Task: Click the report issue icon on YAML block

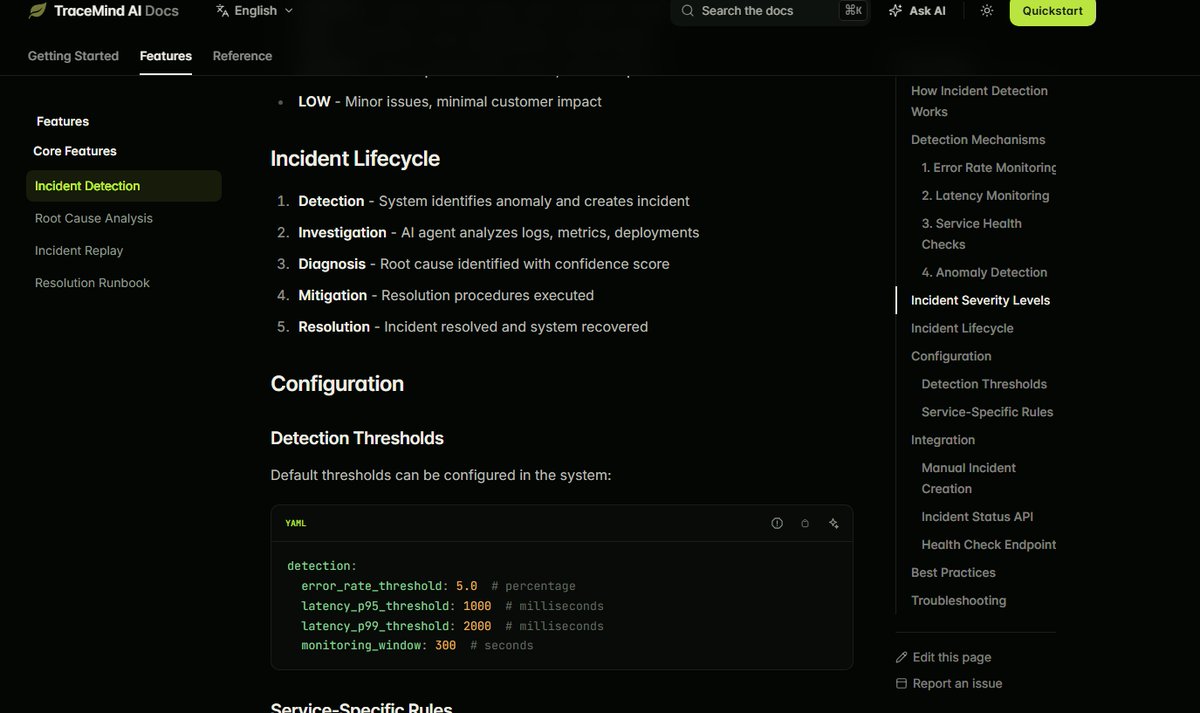Action: pyautogui.click(x=777, y=523)
